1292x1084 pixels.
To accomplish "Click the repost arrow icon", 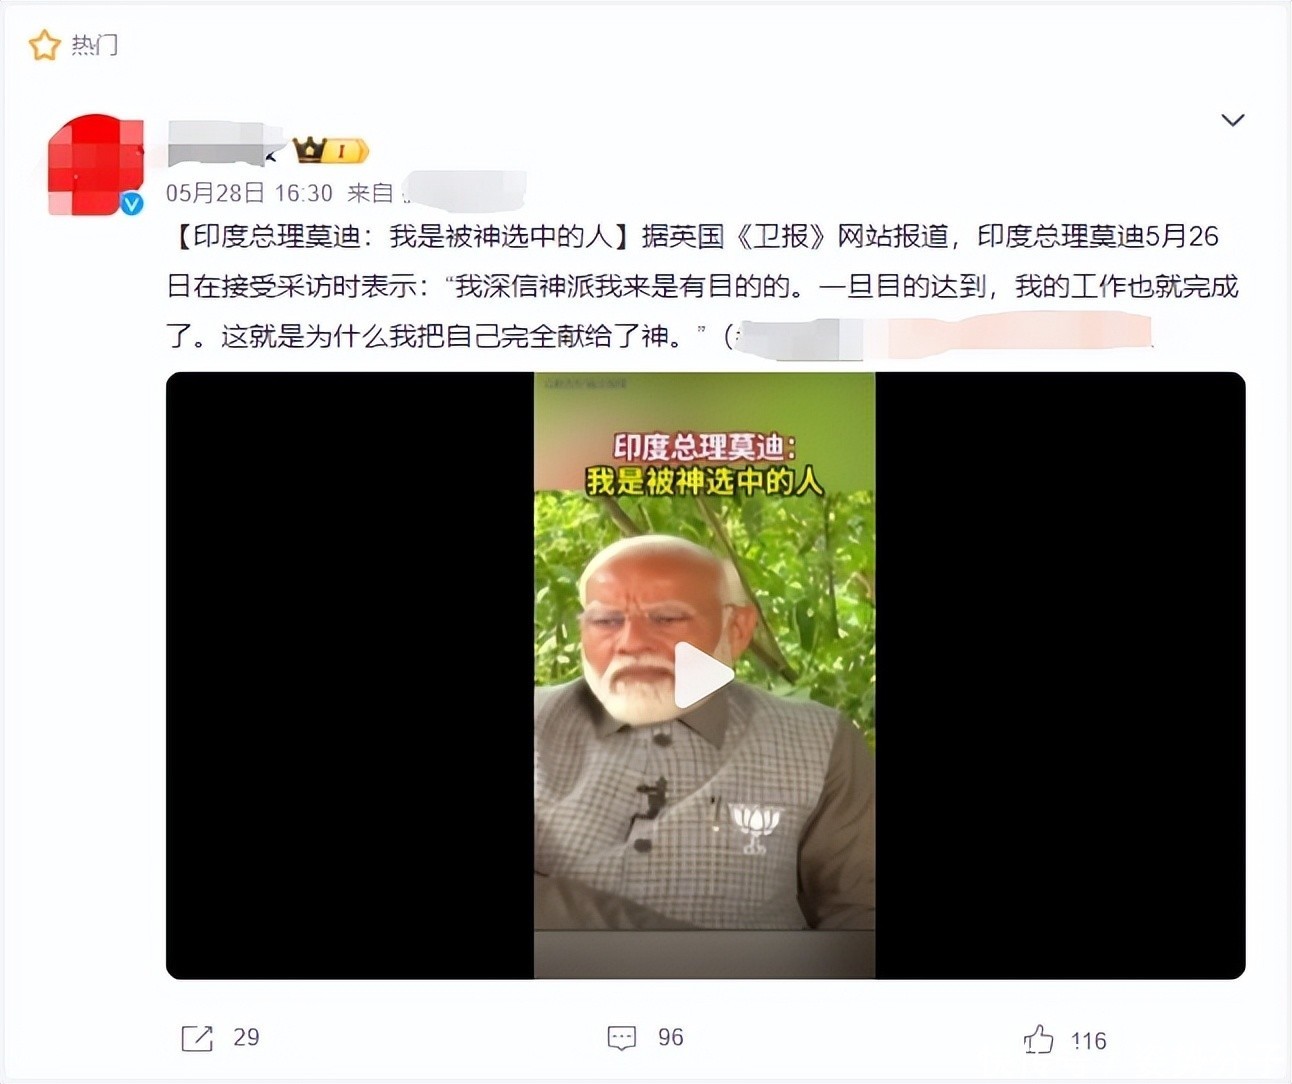I will [197, 1038].
